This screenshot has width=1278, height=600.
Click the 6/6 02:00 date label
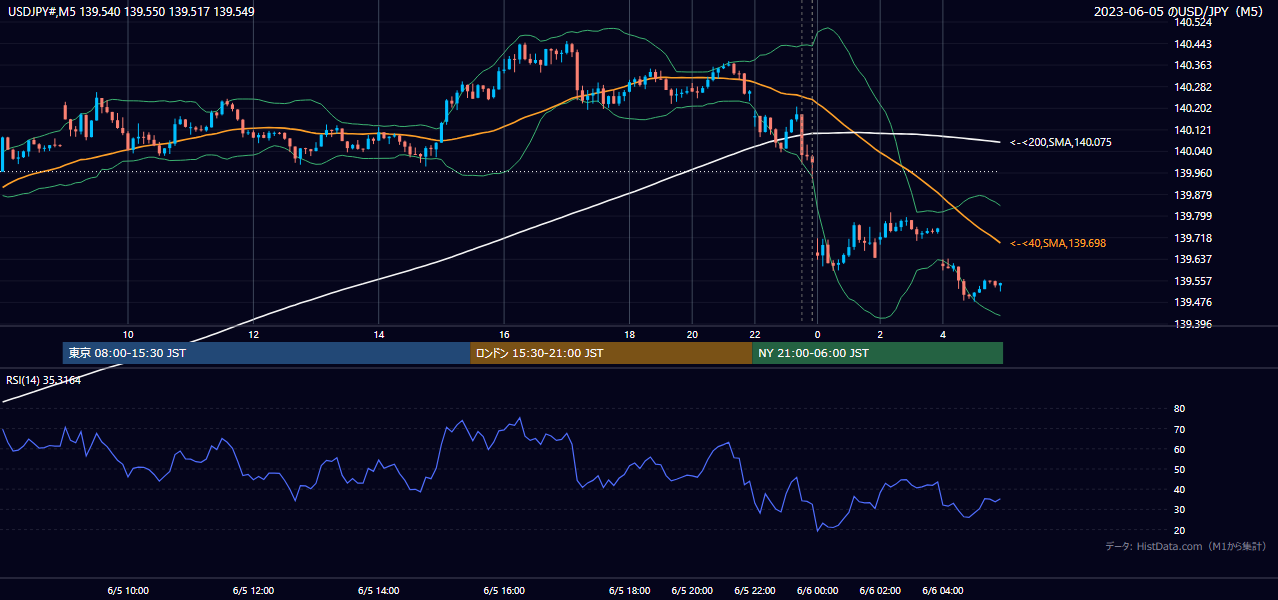coord(880,591)
